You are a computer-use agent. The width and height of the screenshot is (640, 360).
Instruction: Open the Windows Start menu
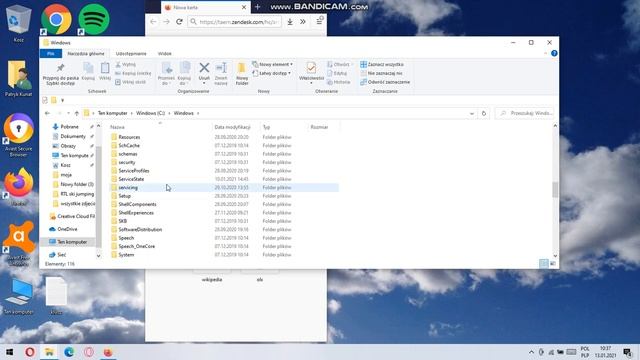(x=9, y=352)
